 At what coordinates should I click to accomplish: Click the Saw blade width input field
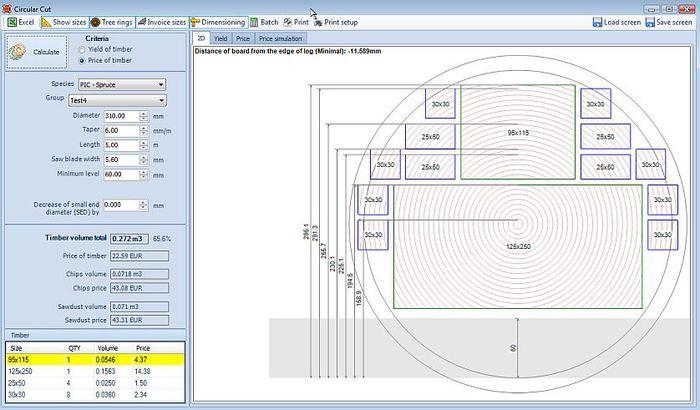point(120,159)
